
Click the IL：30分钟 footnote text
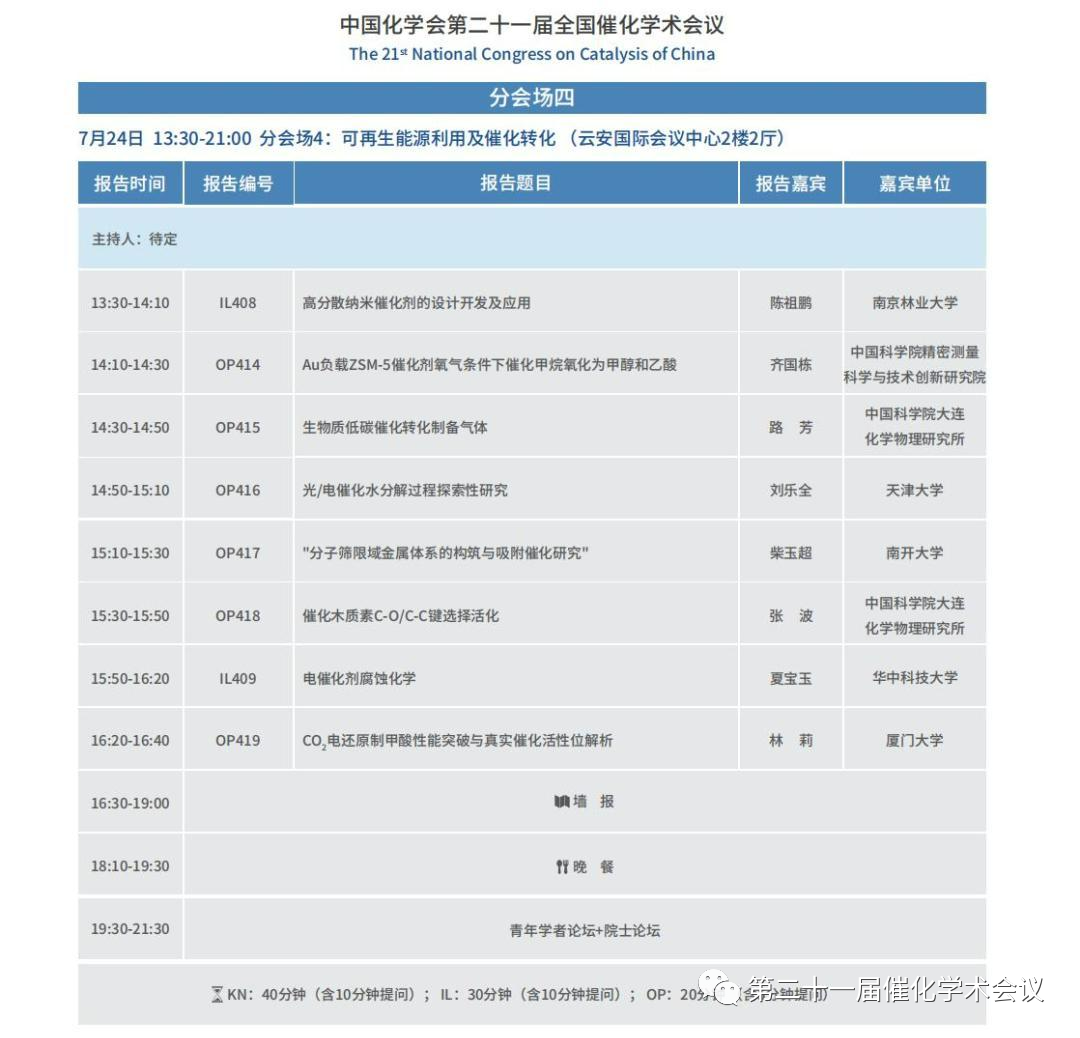(530, 995)
